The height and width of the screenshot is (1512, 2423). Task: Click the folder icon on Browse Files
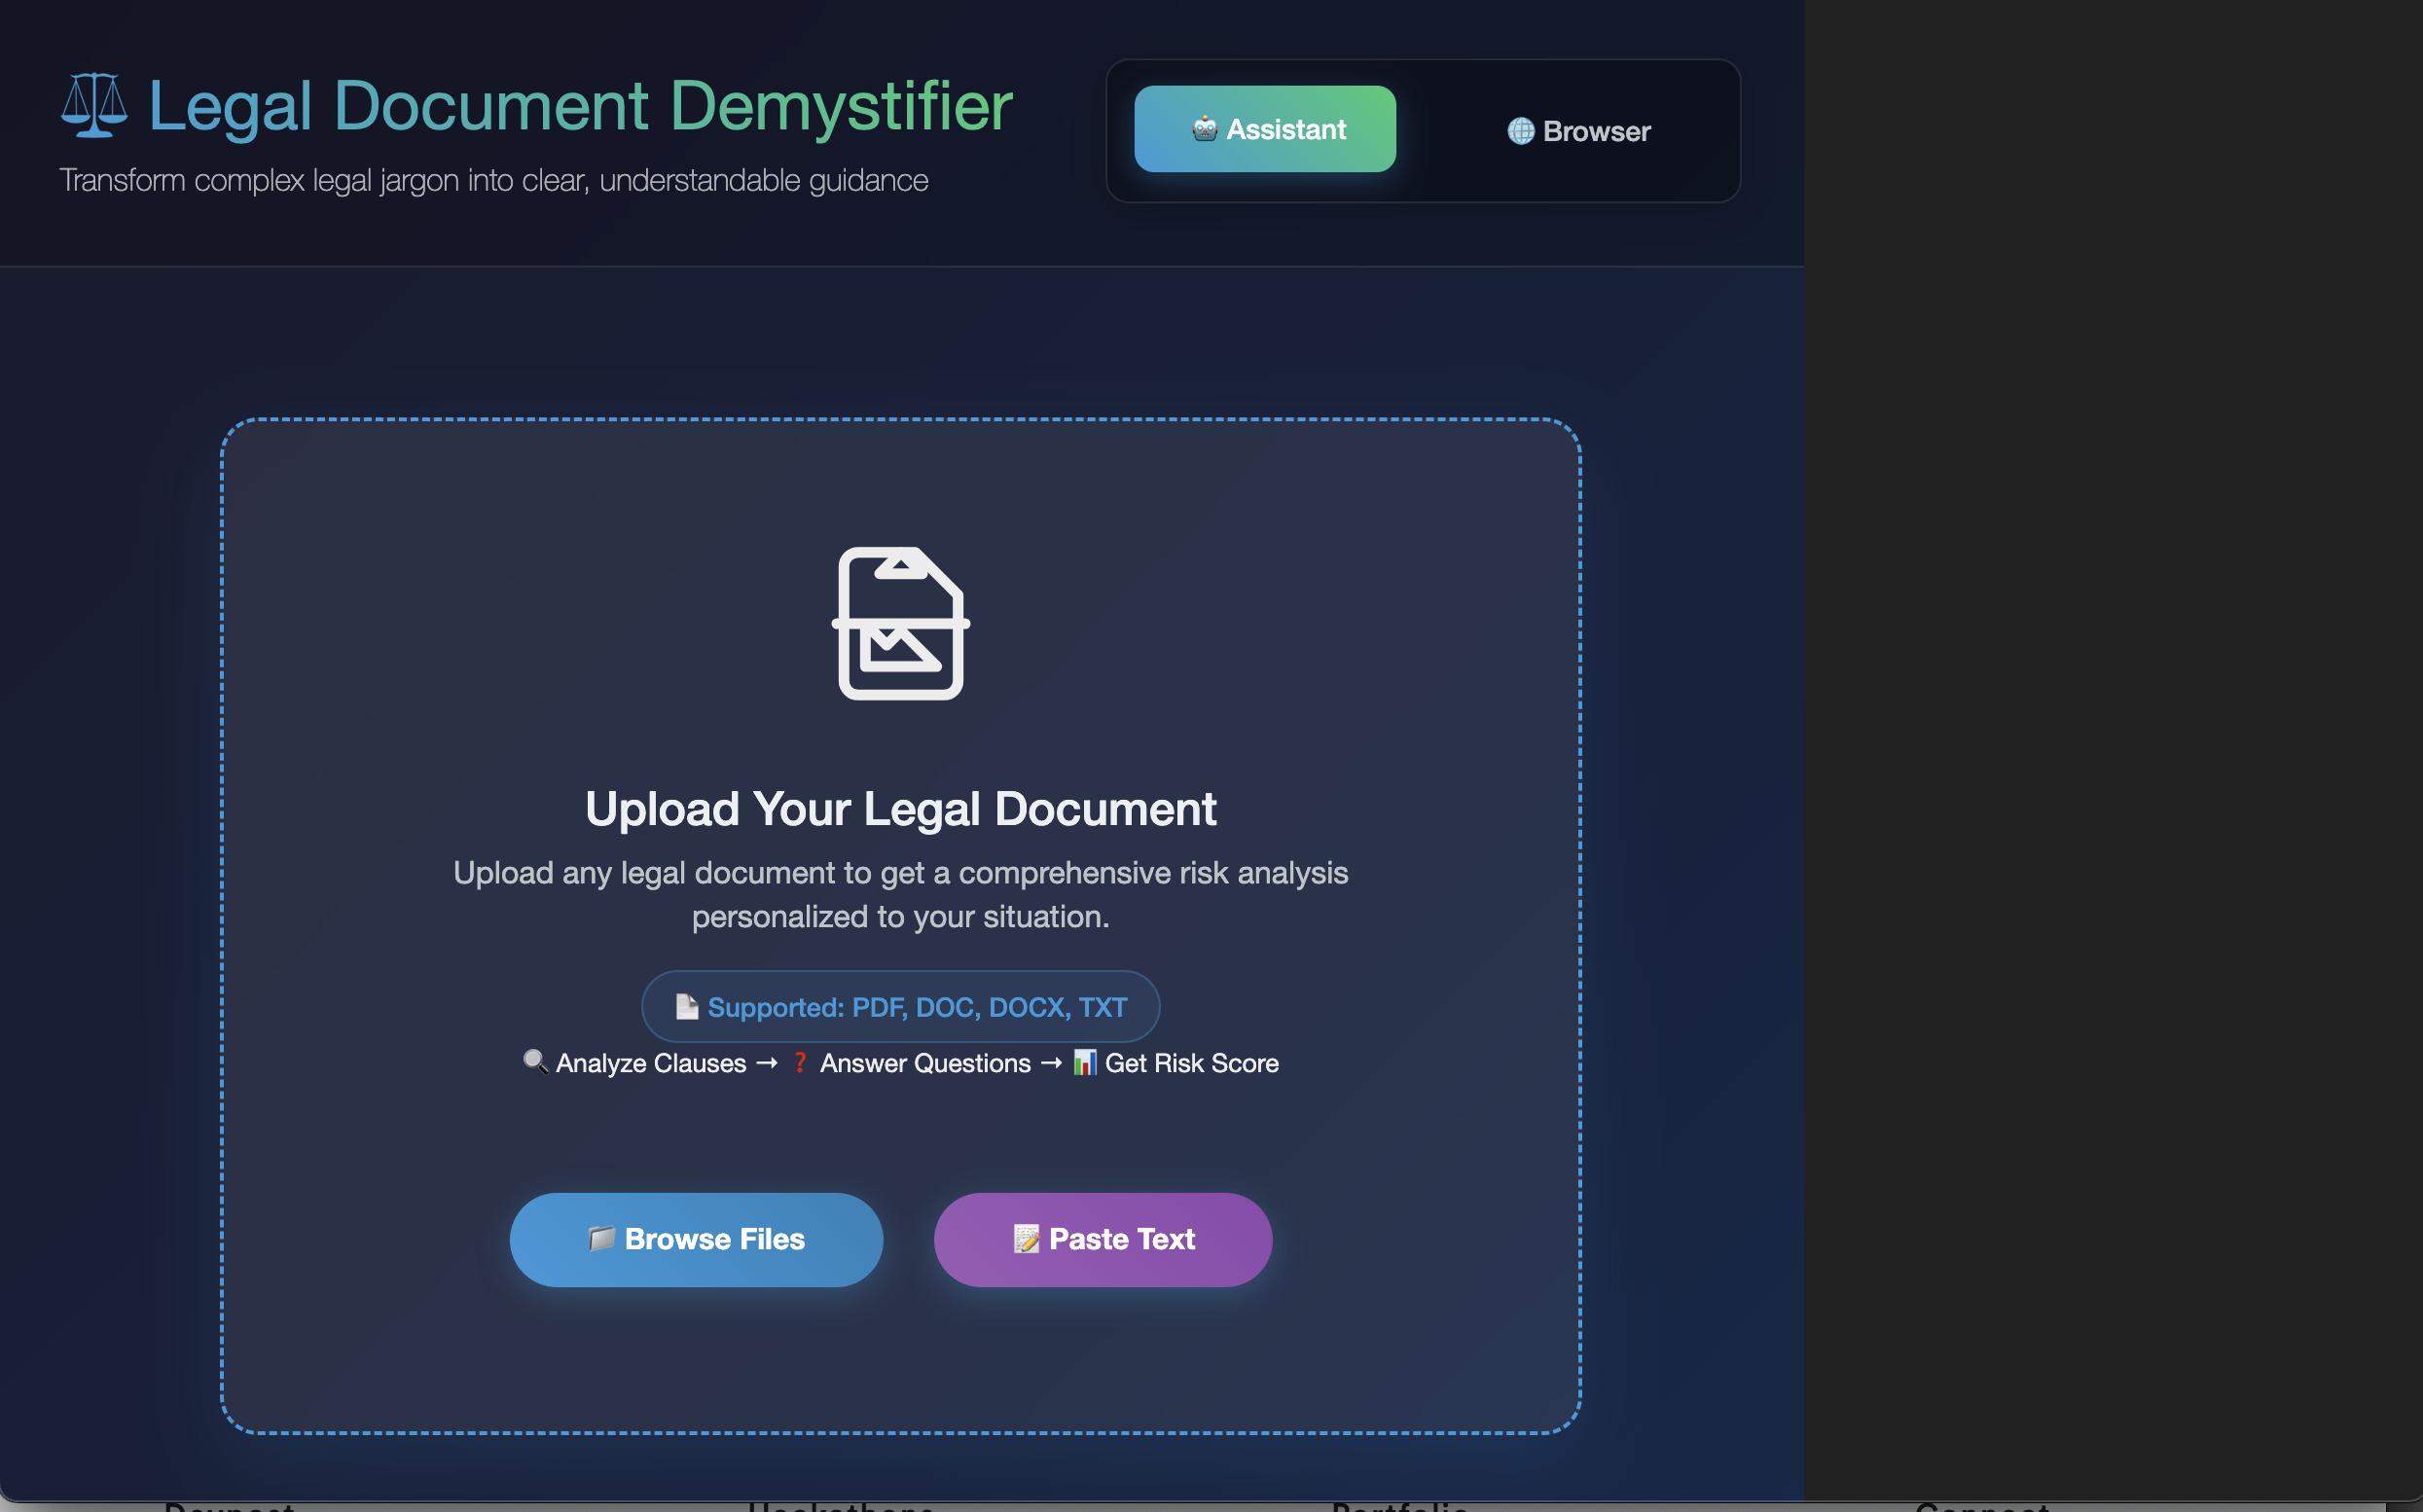(601, 1239)
